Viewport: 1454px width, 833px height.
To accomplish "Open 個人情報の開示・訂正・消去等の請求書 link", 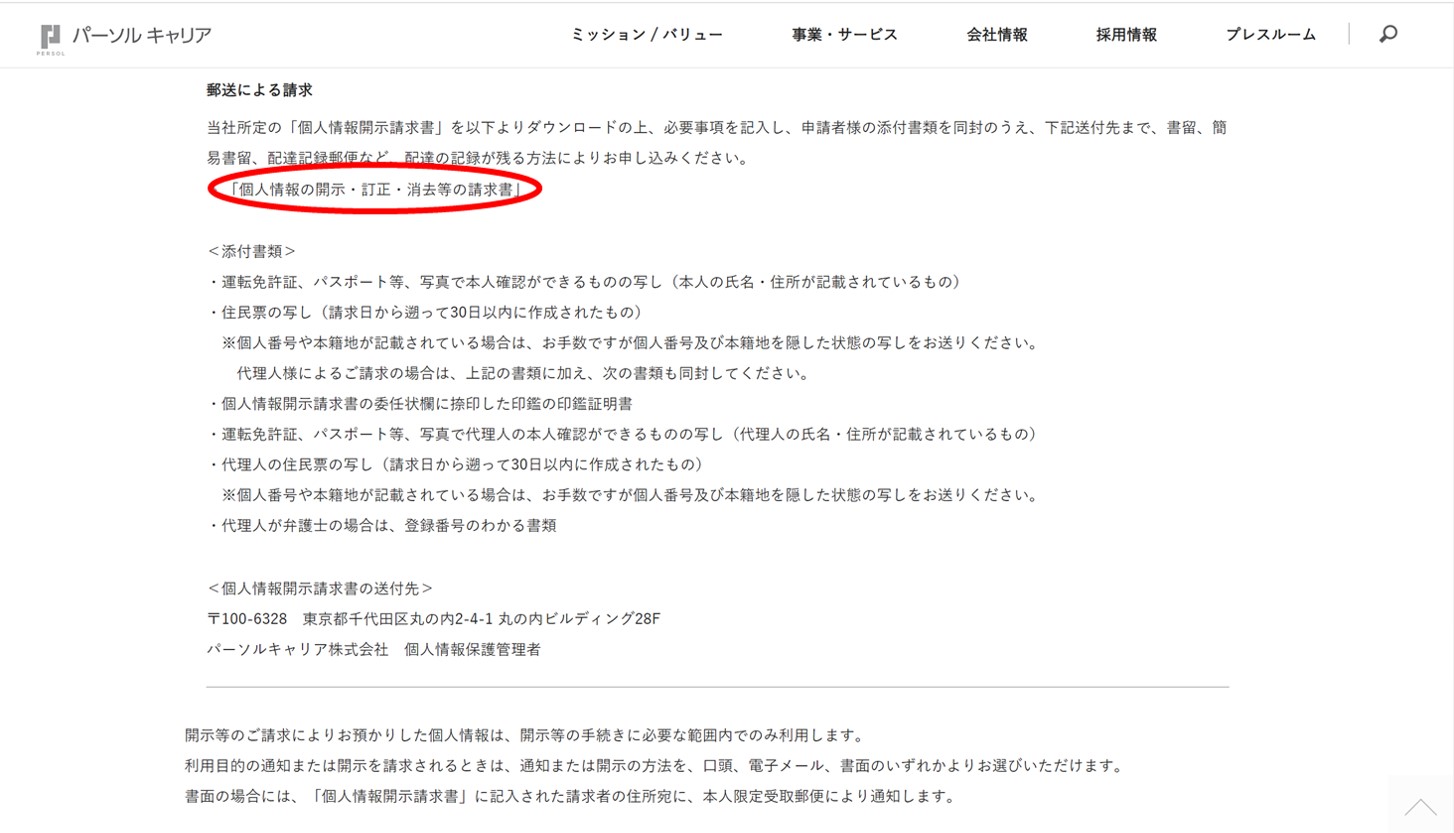I will point(376,189).
